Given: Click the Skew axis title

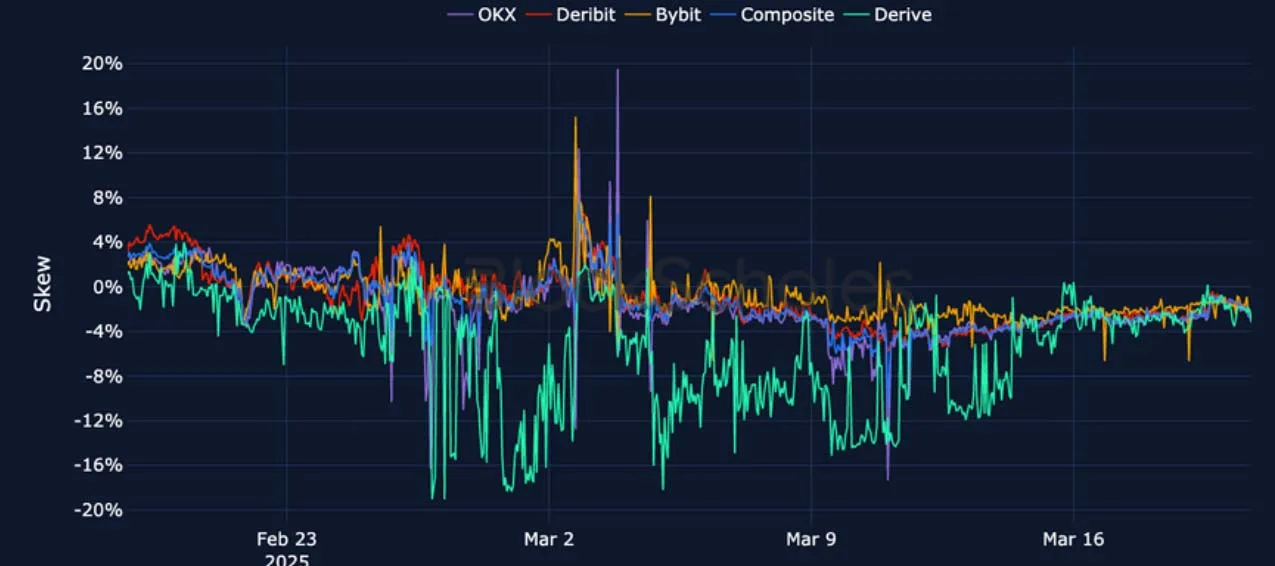Looking at the screenshot, I should coord(43,286).
